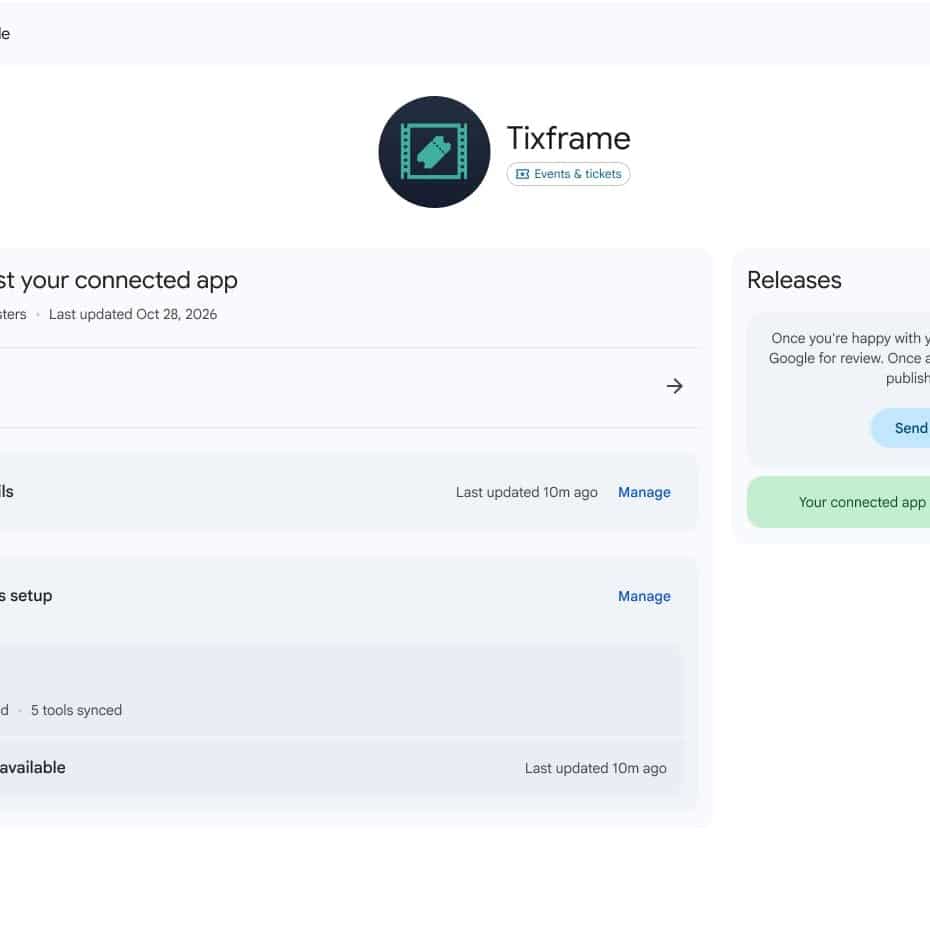Click the ticket icon in Events chip

[x=523, y=174]
